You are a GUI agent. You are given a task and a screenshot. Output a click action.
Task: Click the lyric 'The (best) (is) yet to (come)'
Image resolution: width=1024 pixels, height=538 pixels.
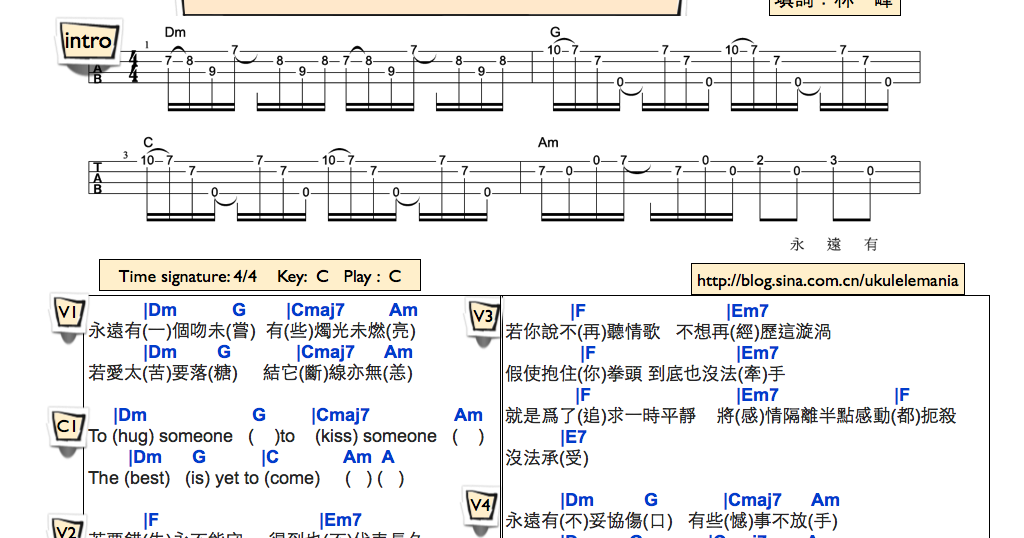[x=204, y=478]
